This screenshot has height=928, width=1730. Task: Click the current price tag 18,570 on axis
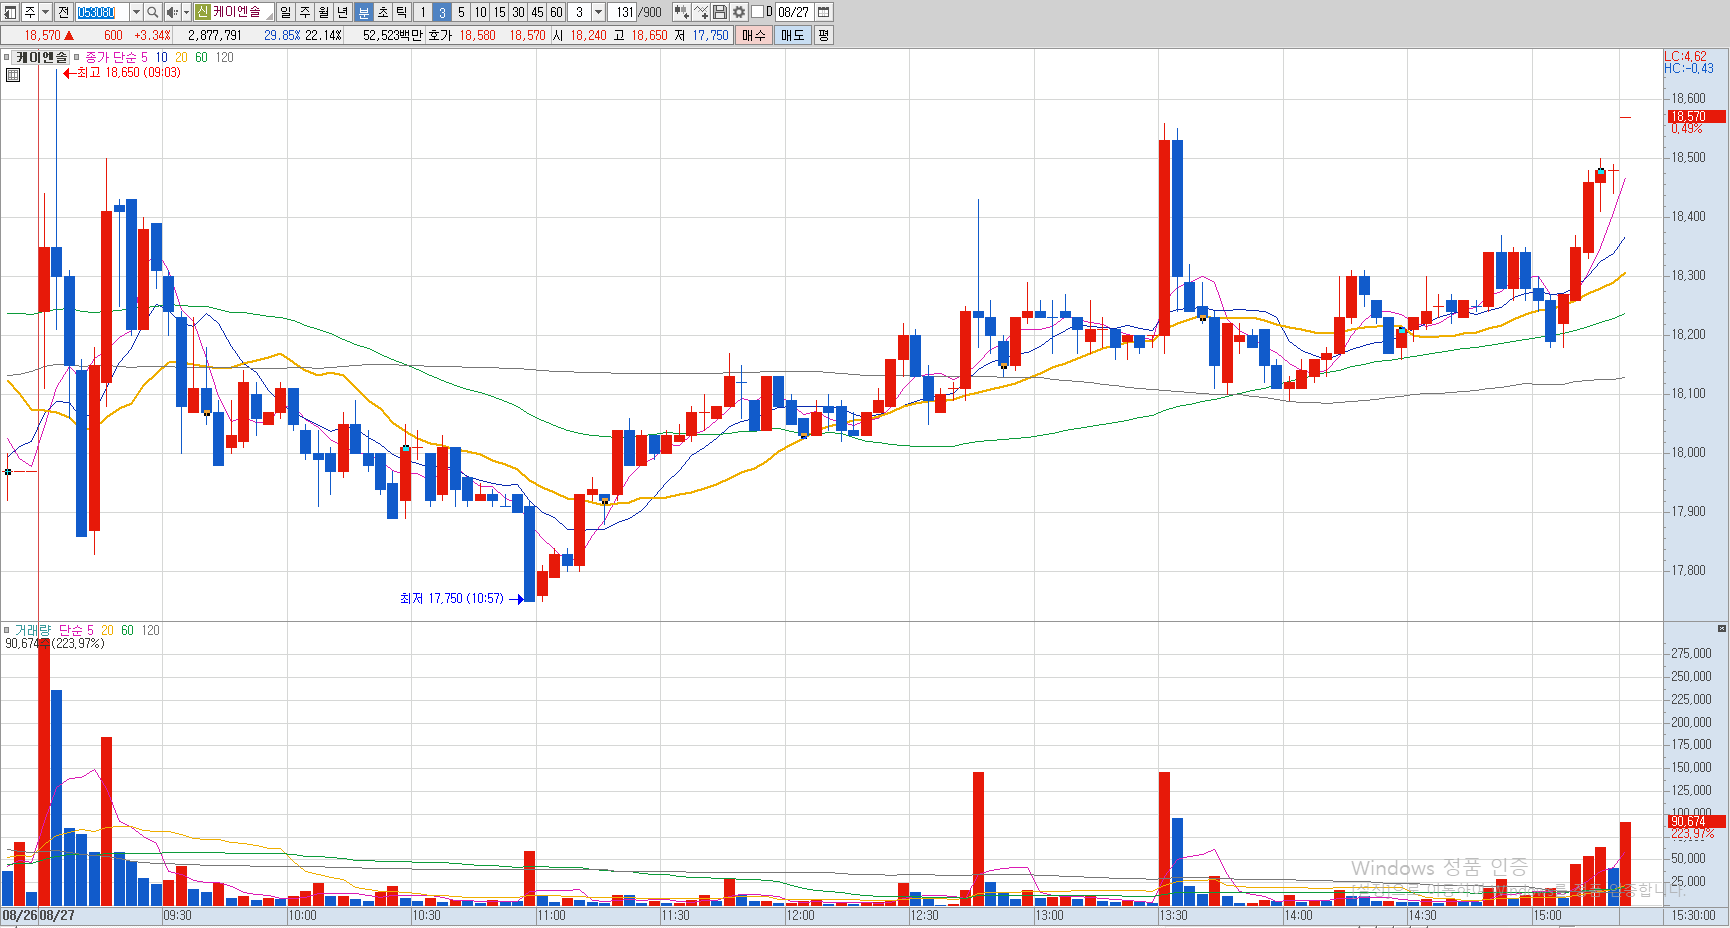tap(1696, 117)
